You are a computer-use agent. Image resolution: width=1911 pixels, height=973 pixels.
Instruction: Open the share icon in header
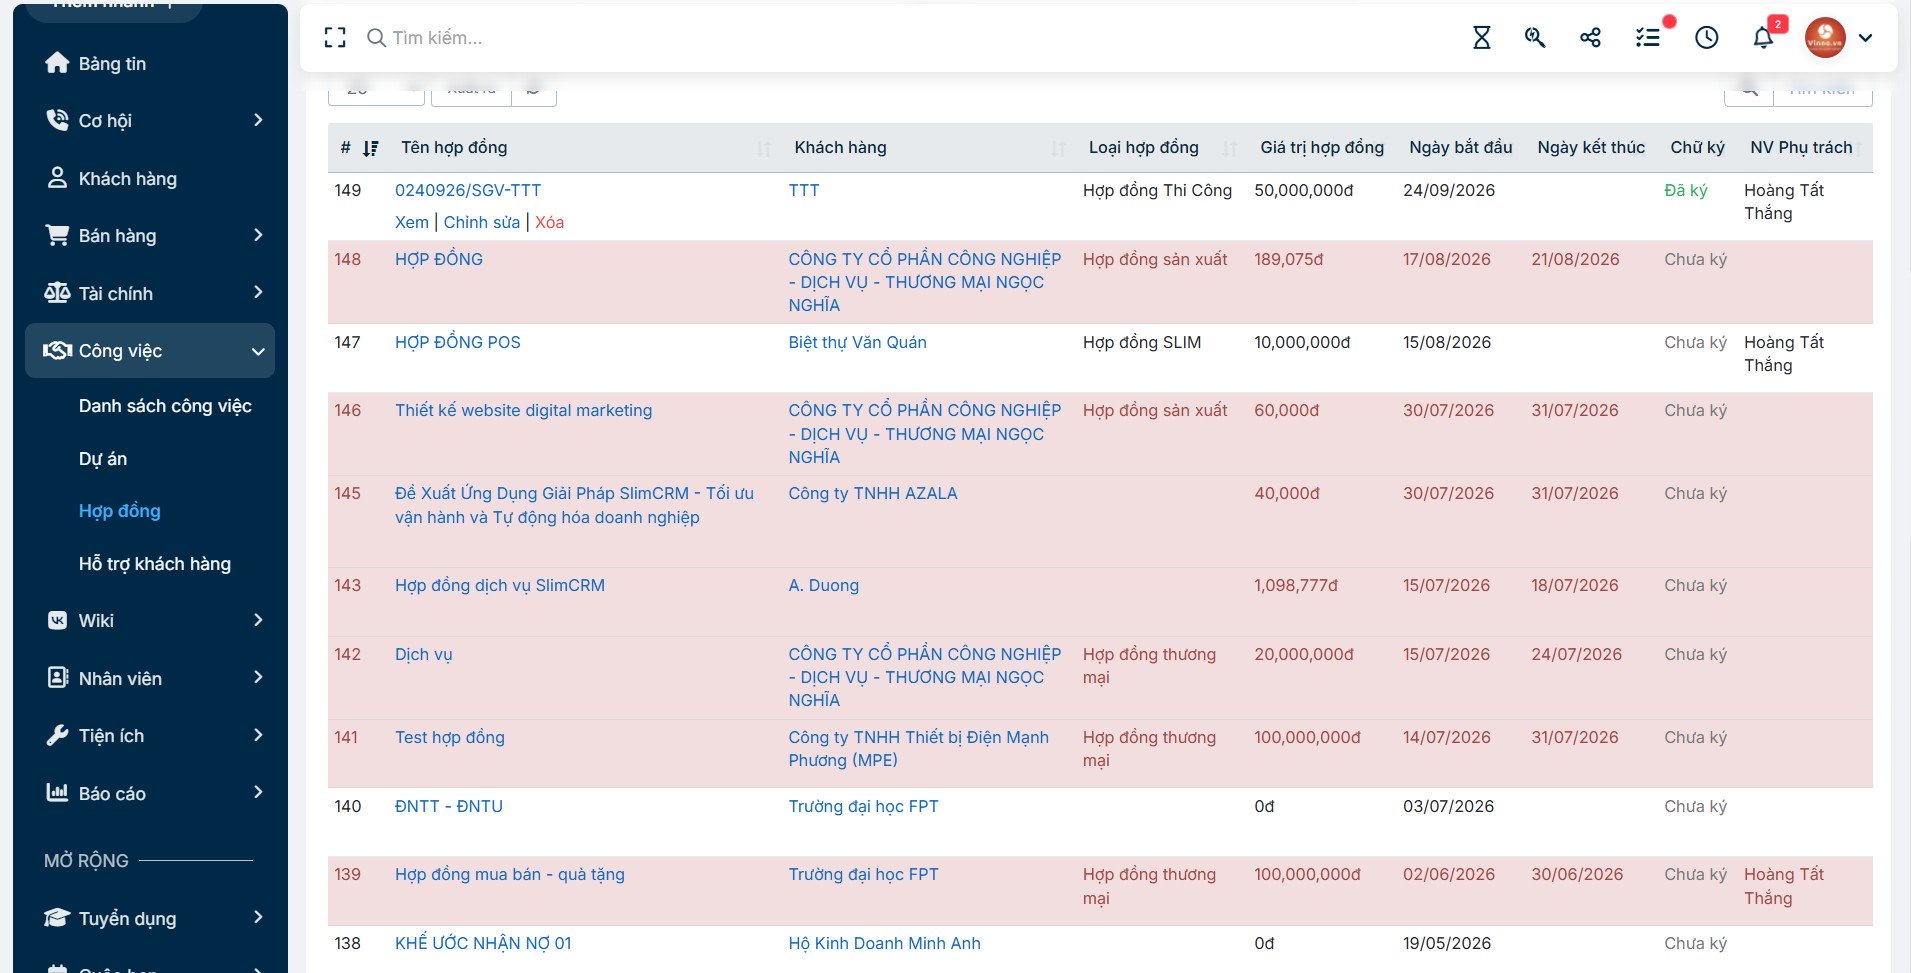click(1590, 38)
